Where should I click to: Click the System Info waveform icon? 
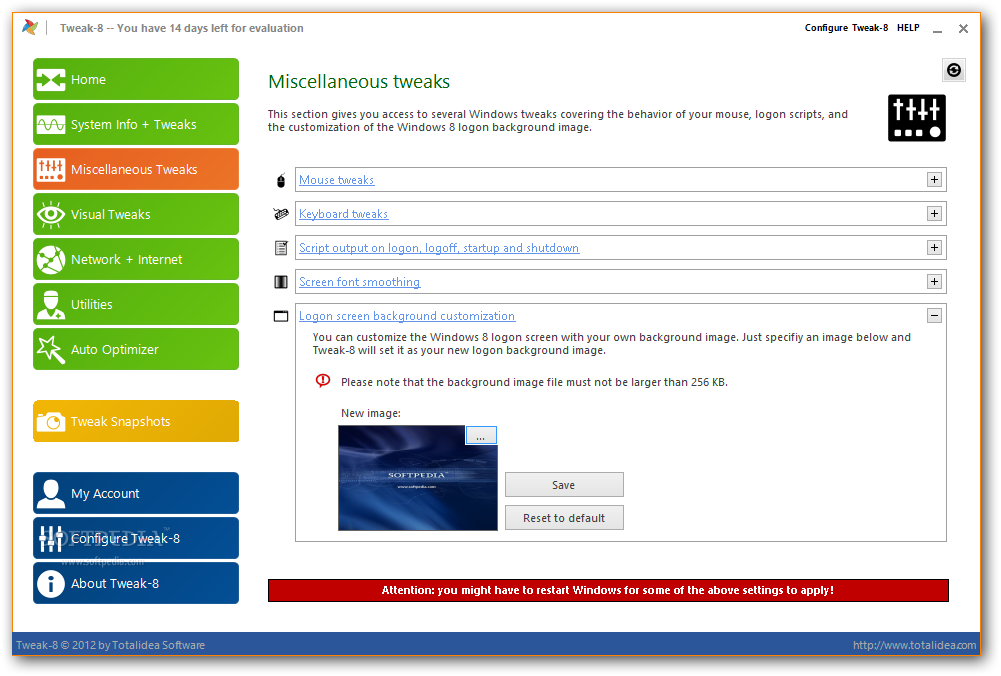click(50, 124)
